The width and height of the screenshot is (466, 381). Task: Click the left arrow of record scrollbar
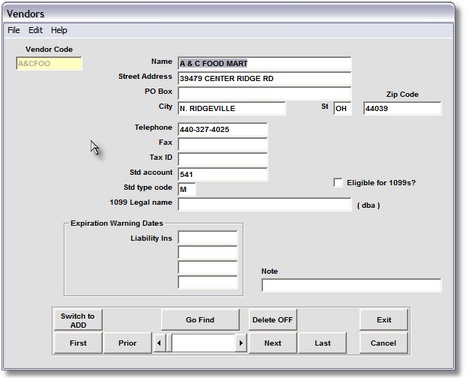pyautogui.click(x=159, y=343)
